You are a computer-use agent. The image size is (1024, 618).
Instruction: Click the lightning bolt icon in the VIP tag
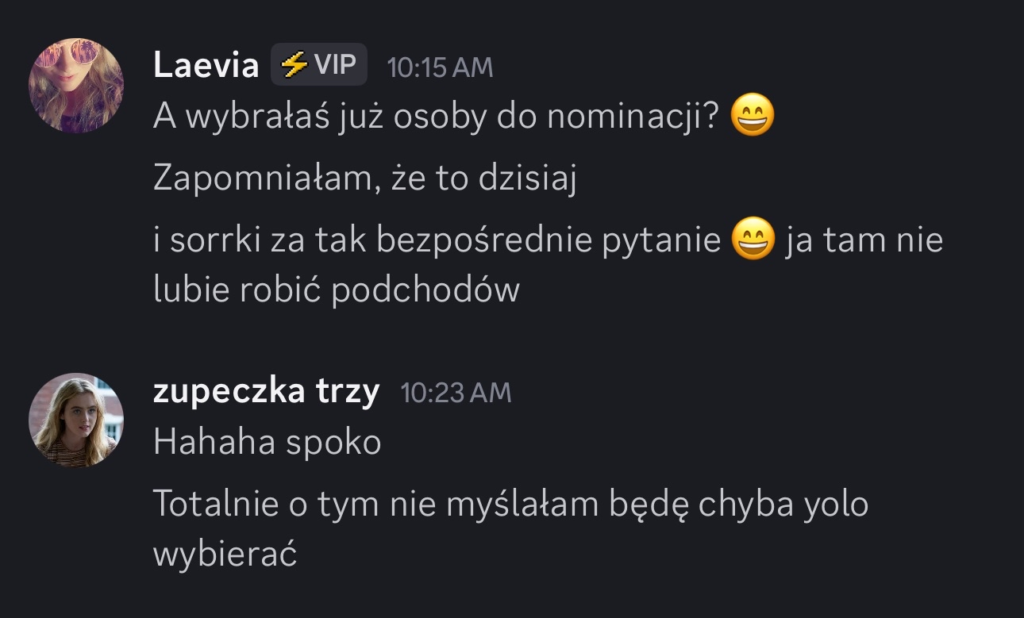(293, 66)
